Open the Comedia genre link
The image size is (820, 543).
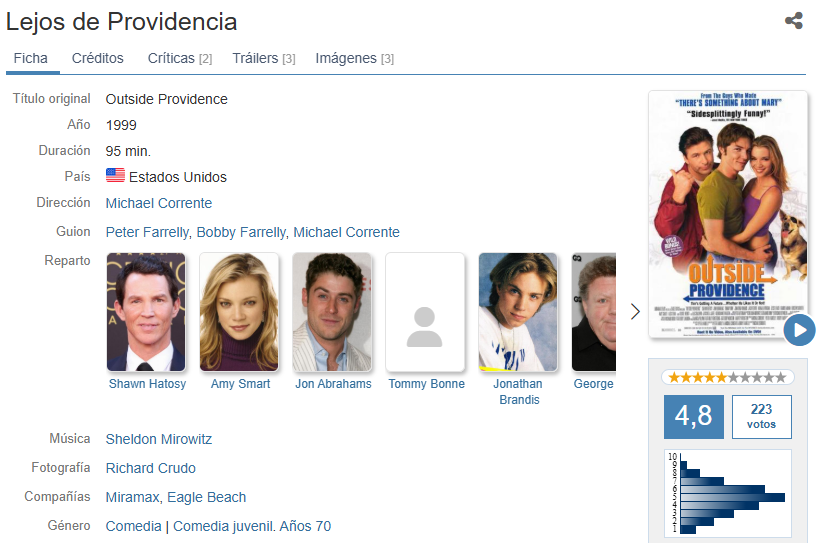click(x=133, y=526)
